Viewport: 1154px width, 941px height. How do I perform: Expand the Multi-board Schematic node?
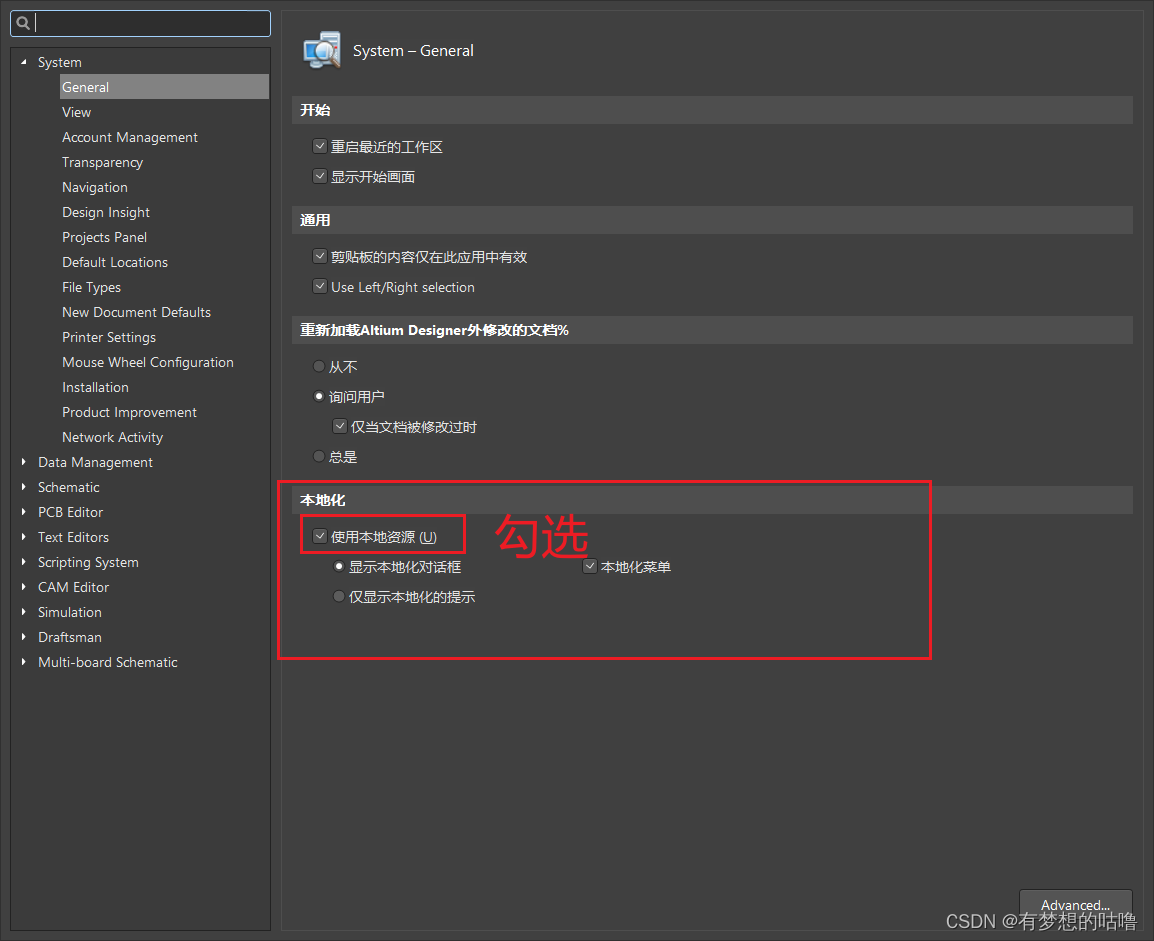(x=24, y=662)
